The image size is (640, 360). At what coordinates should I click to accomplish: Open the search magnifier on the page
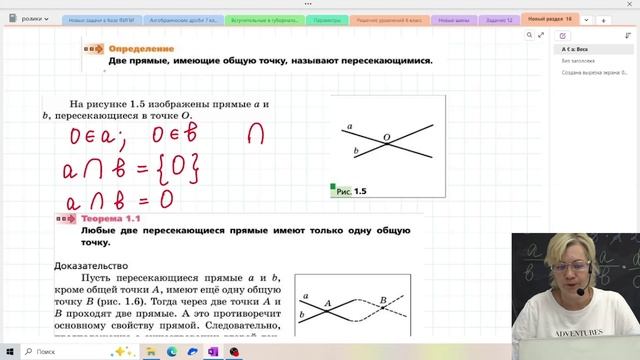click(x=529, y=35)
